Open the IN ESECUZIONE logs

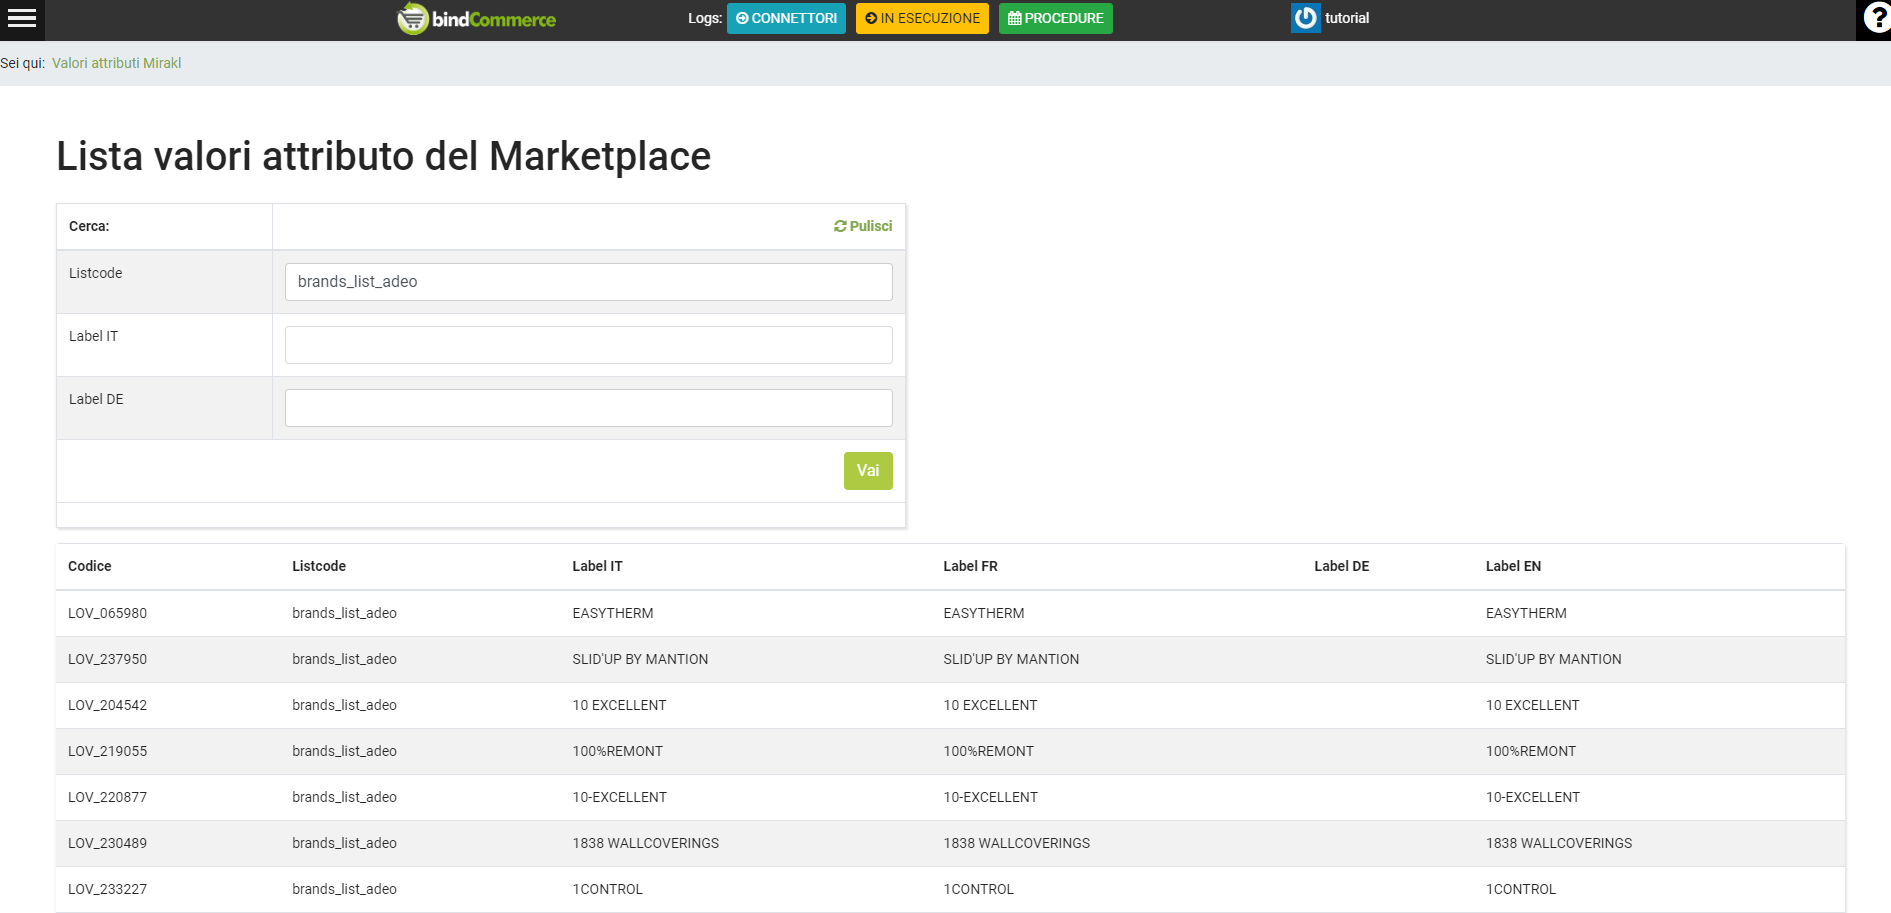pos(922,18)
